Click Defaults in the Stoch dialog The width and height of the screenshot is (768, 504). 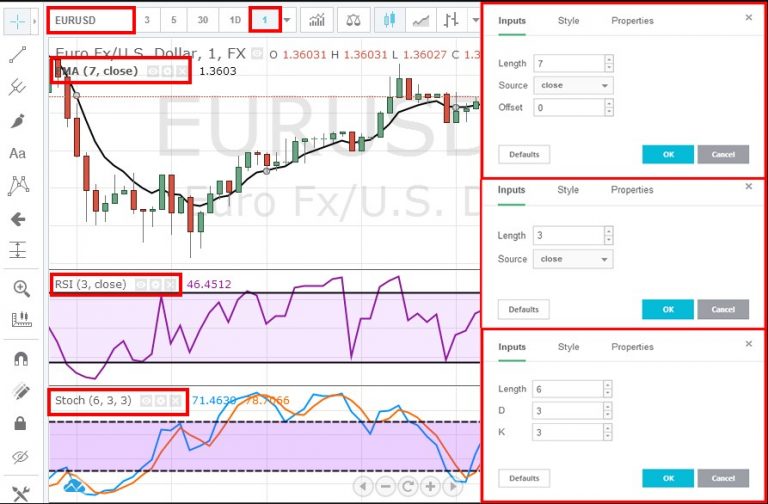click(524, 478)
